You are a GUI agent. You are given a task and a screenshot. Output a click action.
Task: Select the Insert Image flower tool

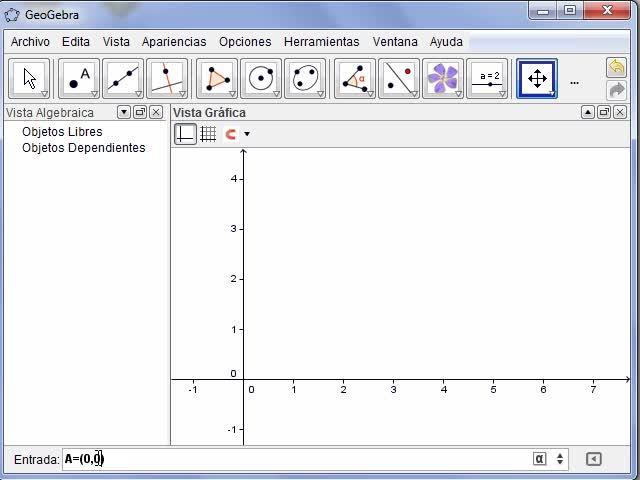click(x=443, y=79)
